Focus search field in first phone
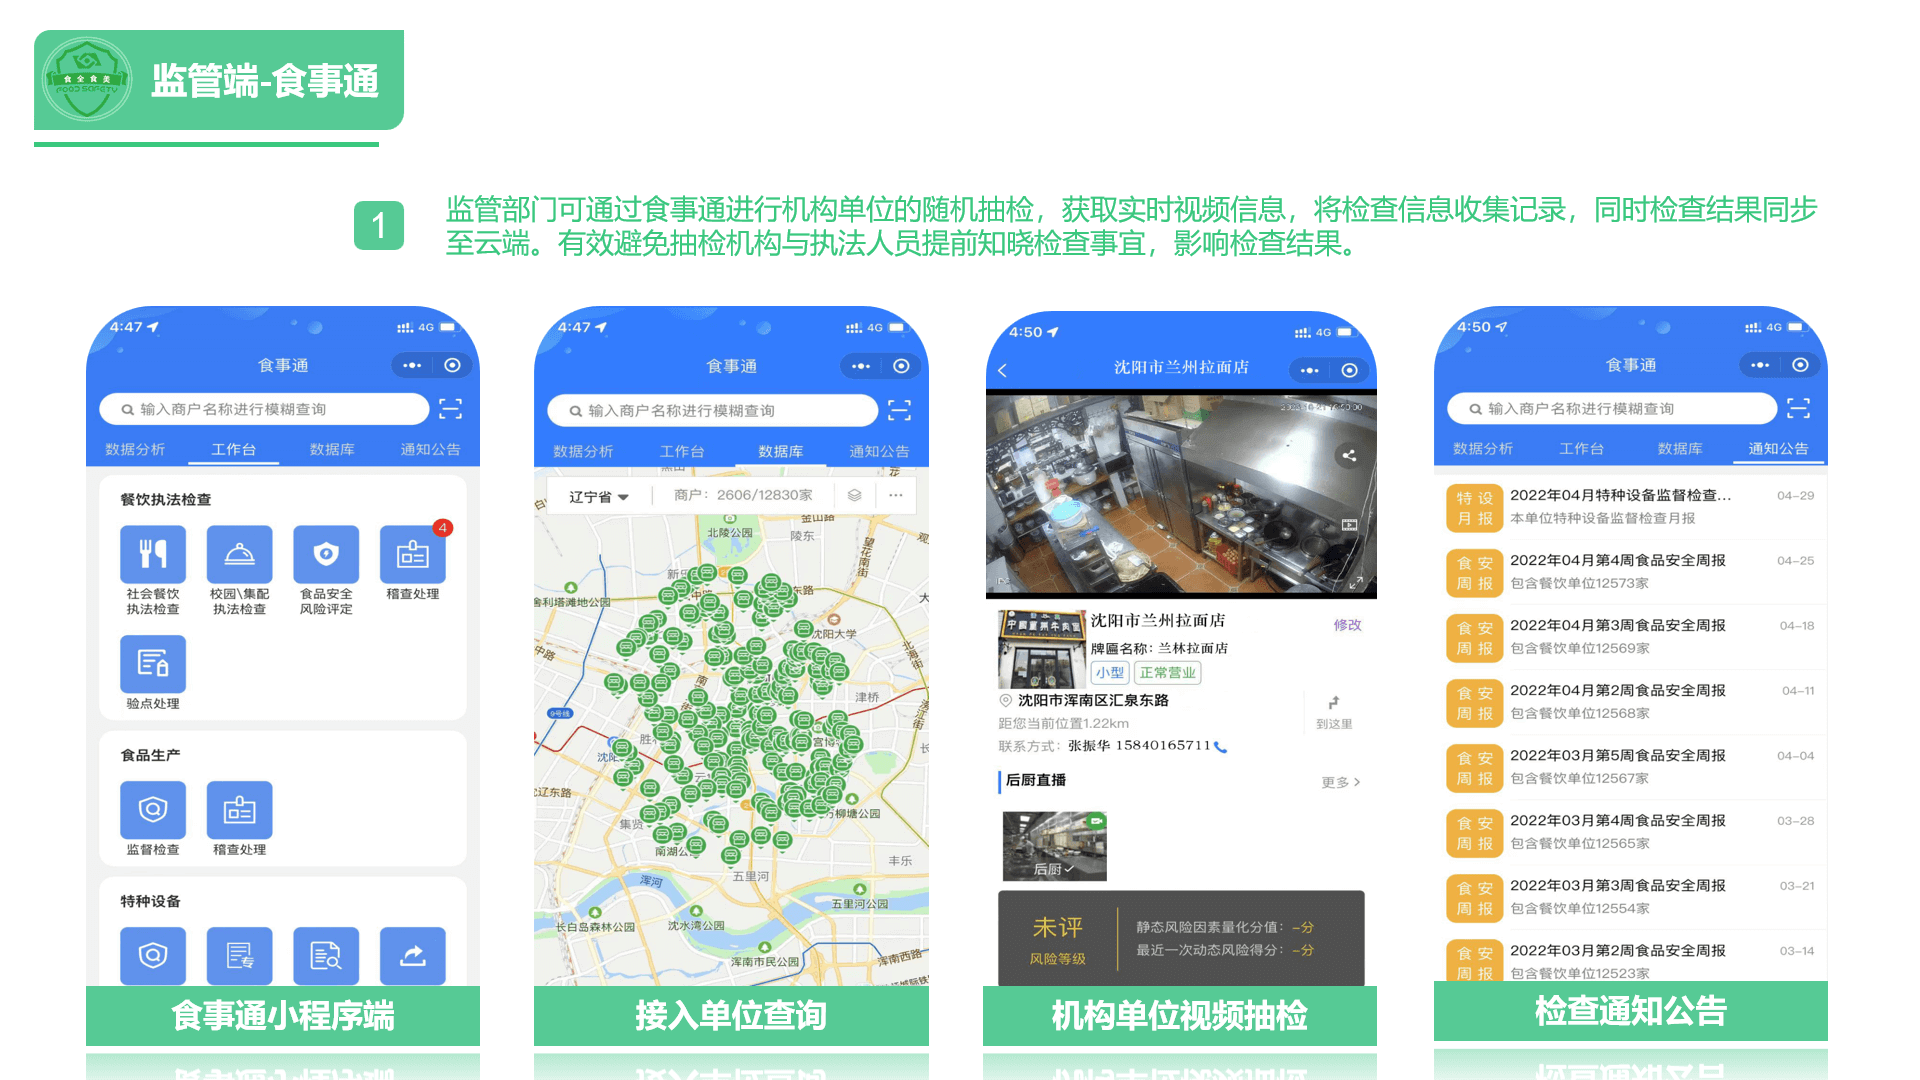The width and height of the screenshot is (1920, 1080). pos(264,409)
